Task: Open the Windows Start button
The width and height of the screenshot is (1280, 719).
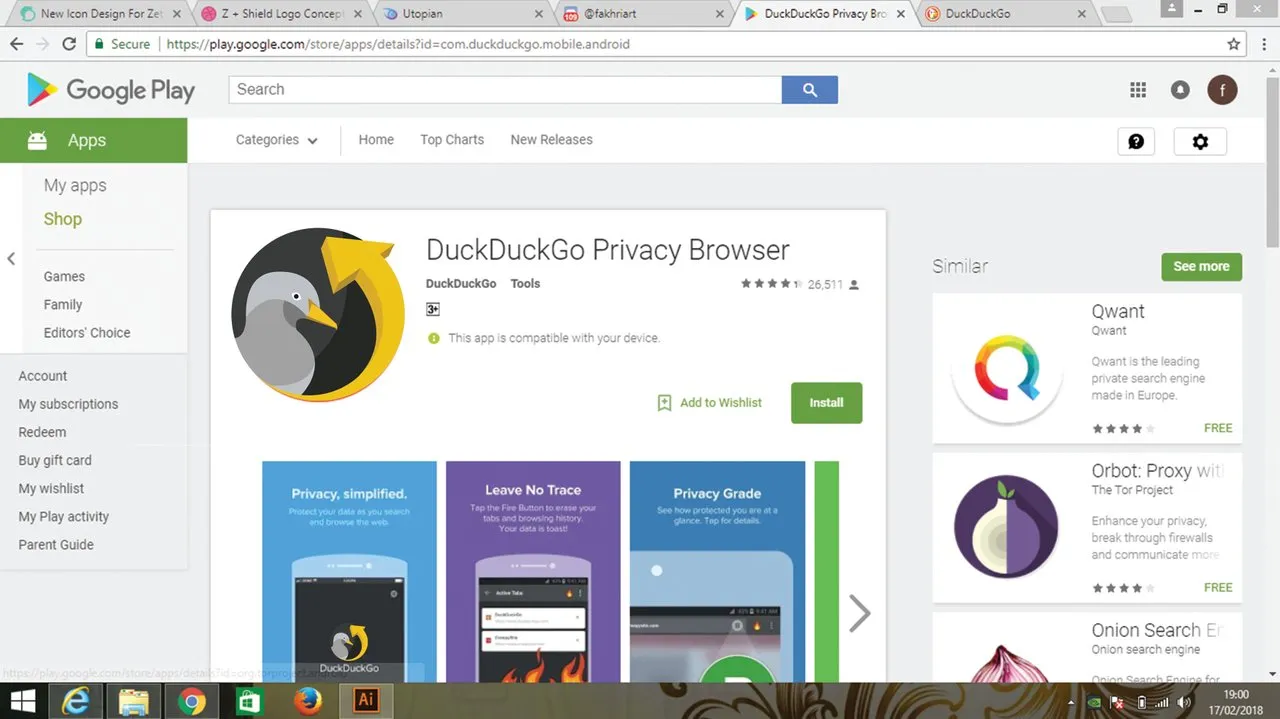Action: click(x=23, y=700)
